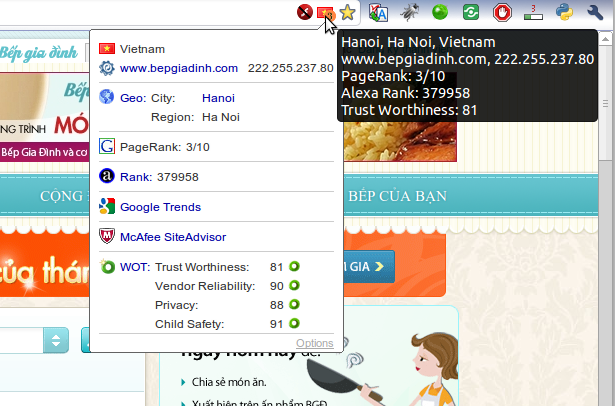Click the Vendor Reliability score 90

point(277,286)
